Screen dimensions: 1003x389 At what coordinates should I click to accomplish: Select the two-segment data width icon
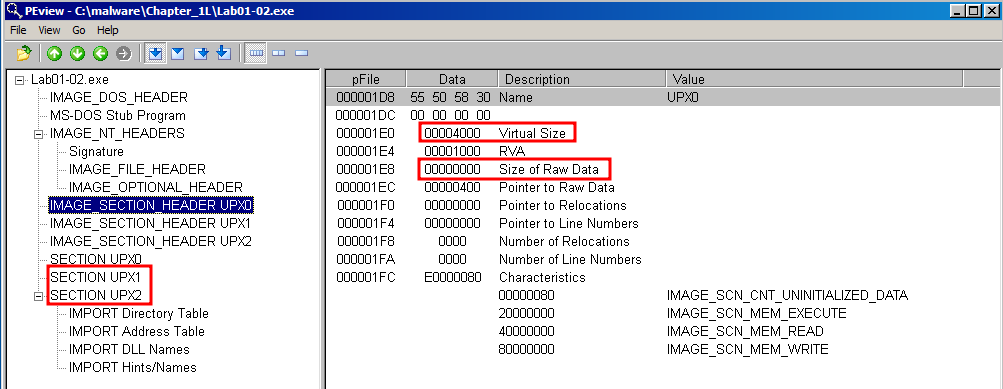278,54
